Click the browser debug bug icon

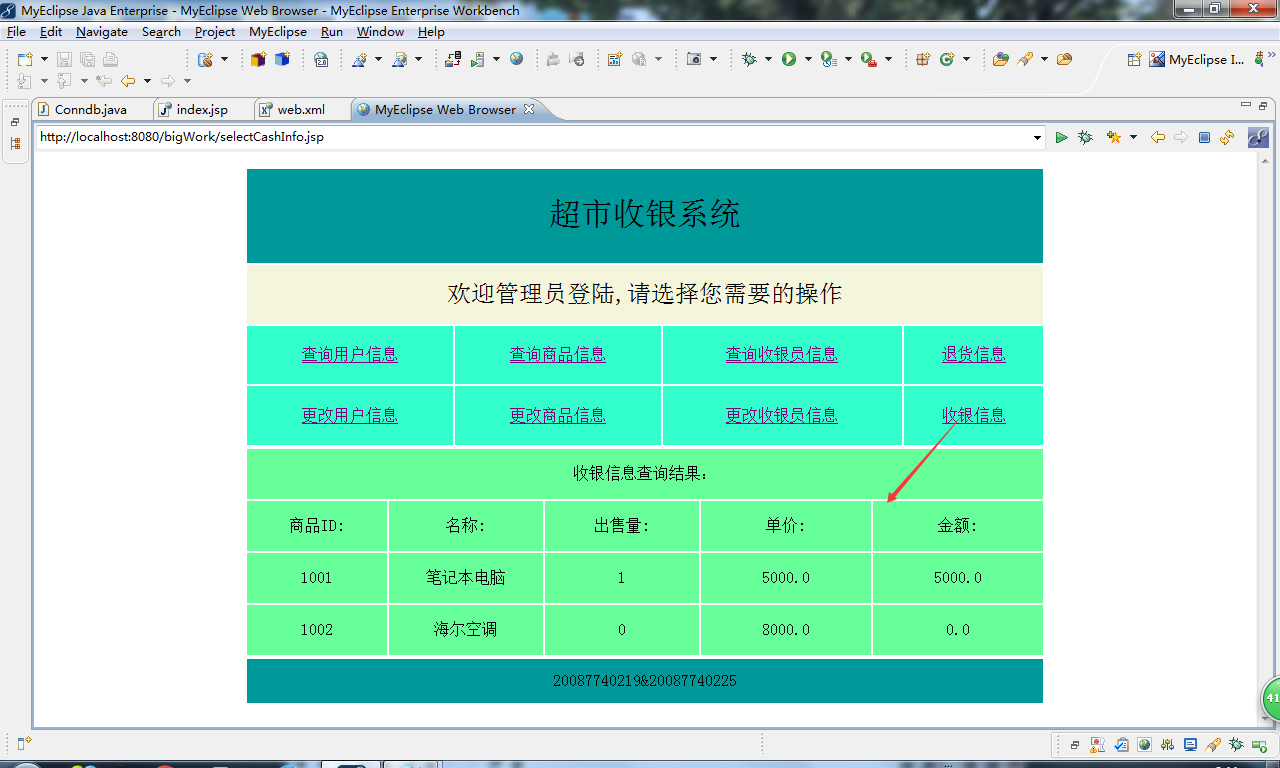pyautogui.click(x=1085, y=137)
